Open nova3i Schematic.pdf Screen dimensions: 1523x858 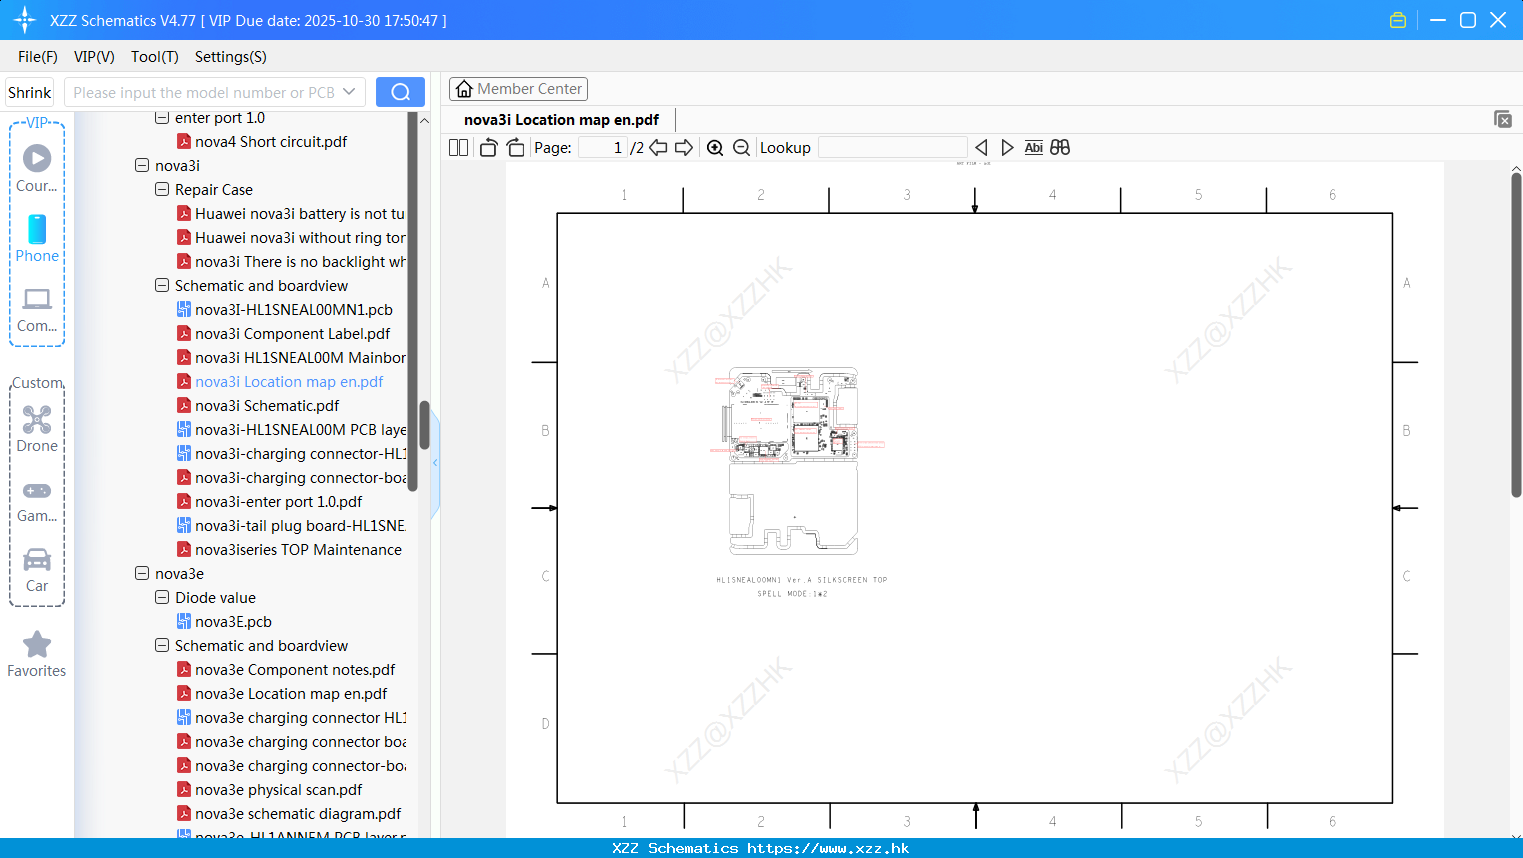[267, 406]
